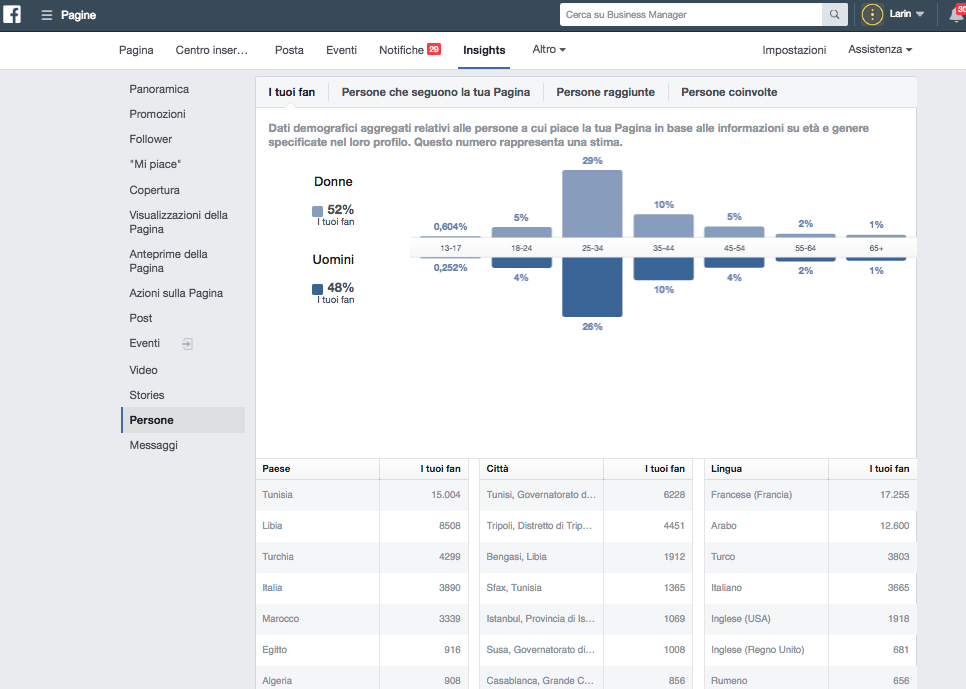Open Post in the sidebar
This screenshot has height=689, width=966.
click(x=140, y=318)
